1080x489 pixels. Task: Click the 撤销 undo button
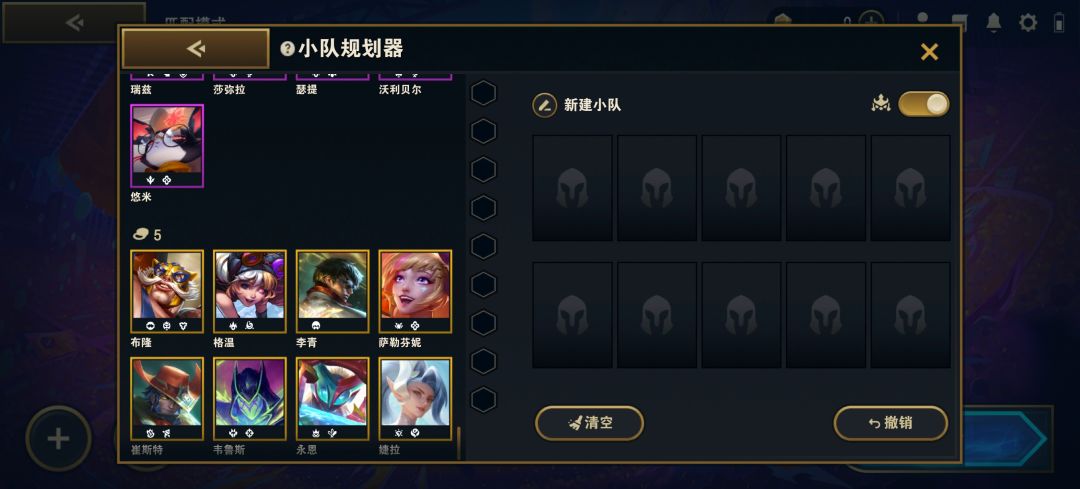click(x=891, y=423)
